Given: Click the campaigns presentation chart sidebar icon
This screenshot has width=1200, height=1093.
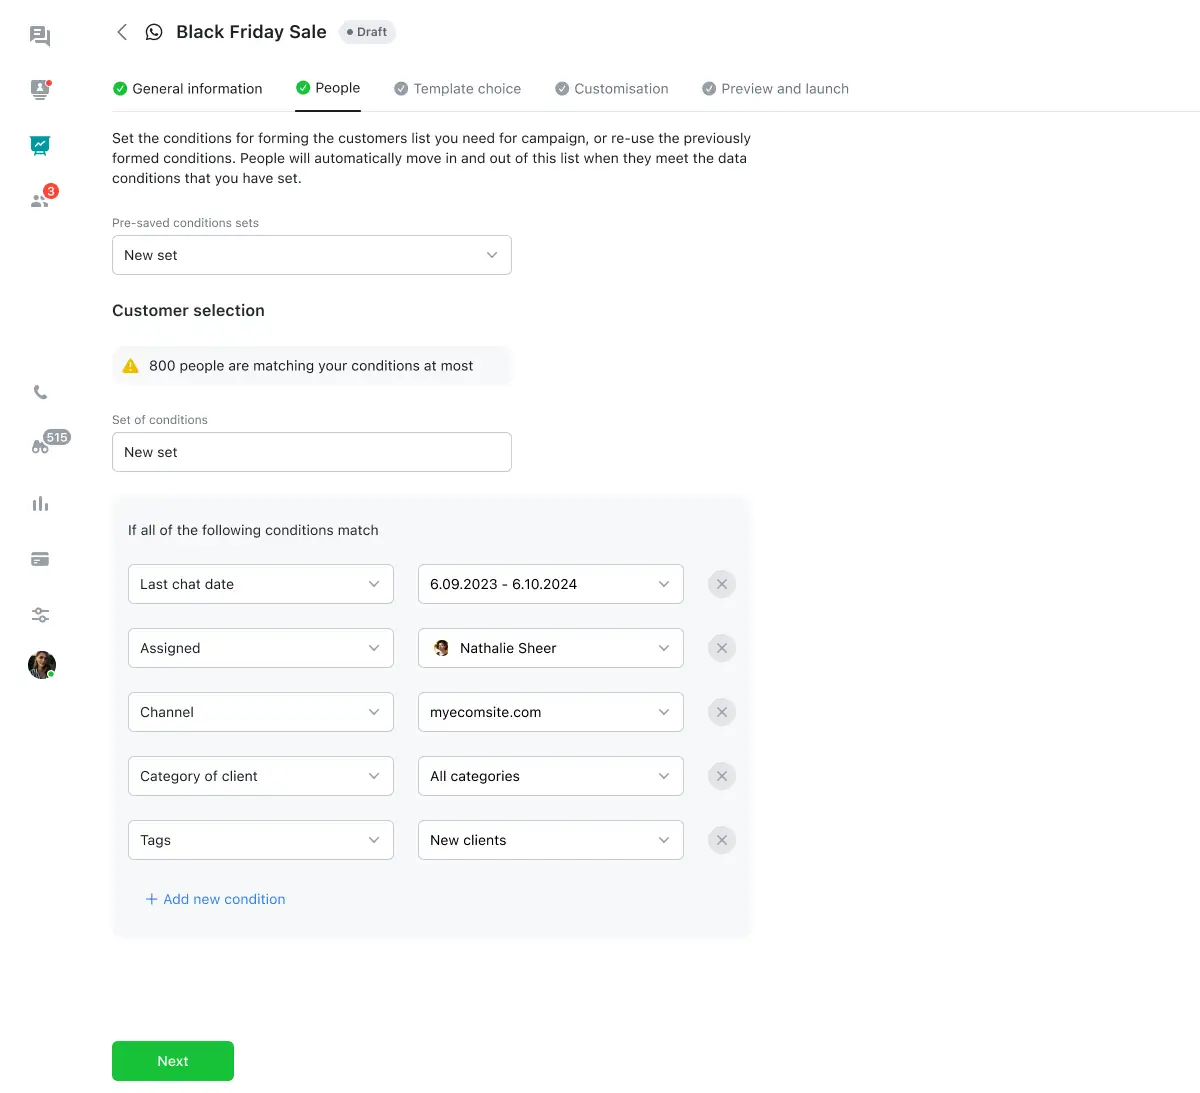Looking at the screenshot, I should [40, 145].
